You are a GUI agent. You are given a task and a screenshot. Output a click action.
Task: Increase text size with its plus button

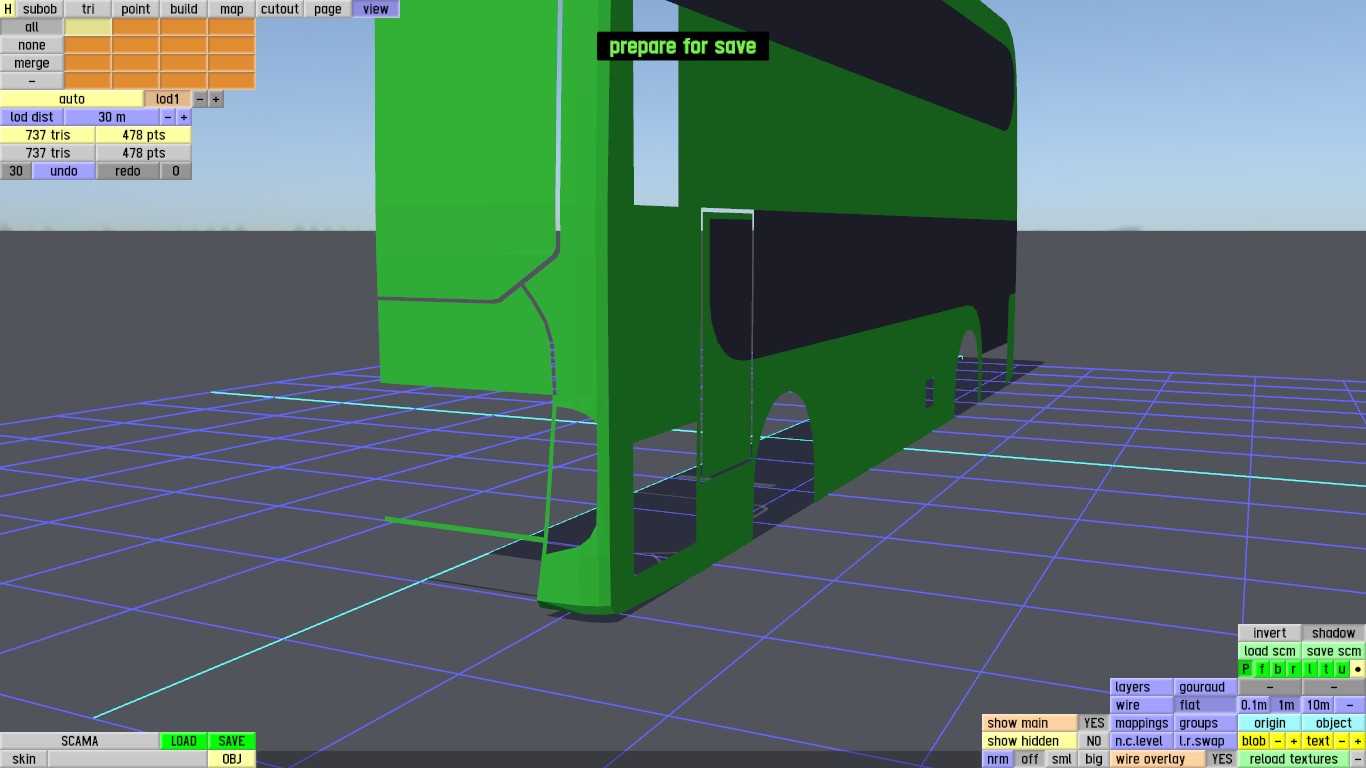1358,741
